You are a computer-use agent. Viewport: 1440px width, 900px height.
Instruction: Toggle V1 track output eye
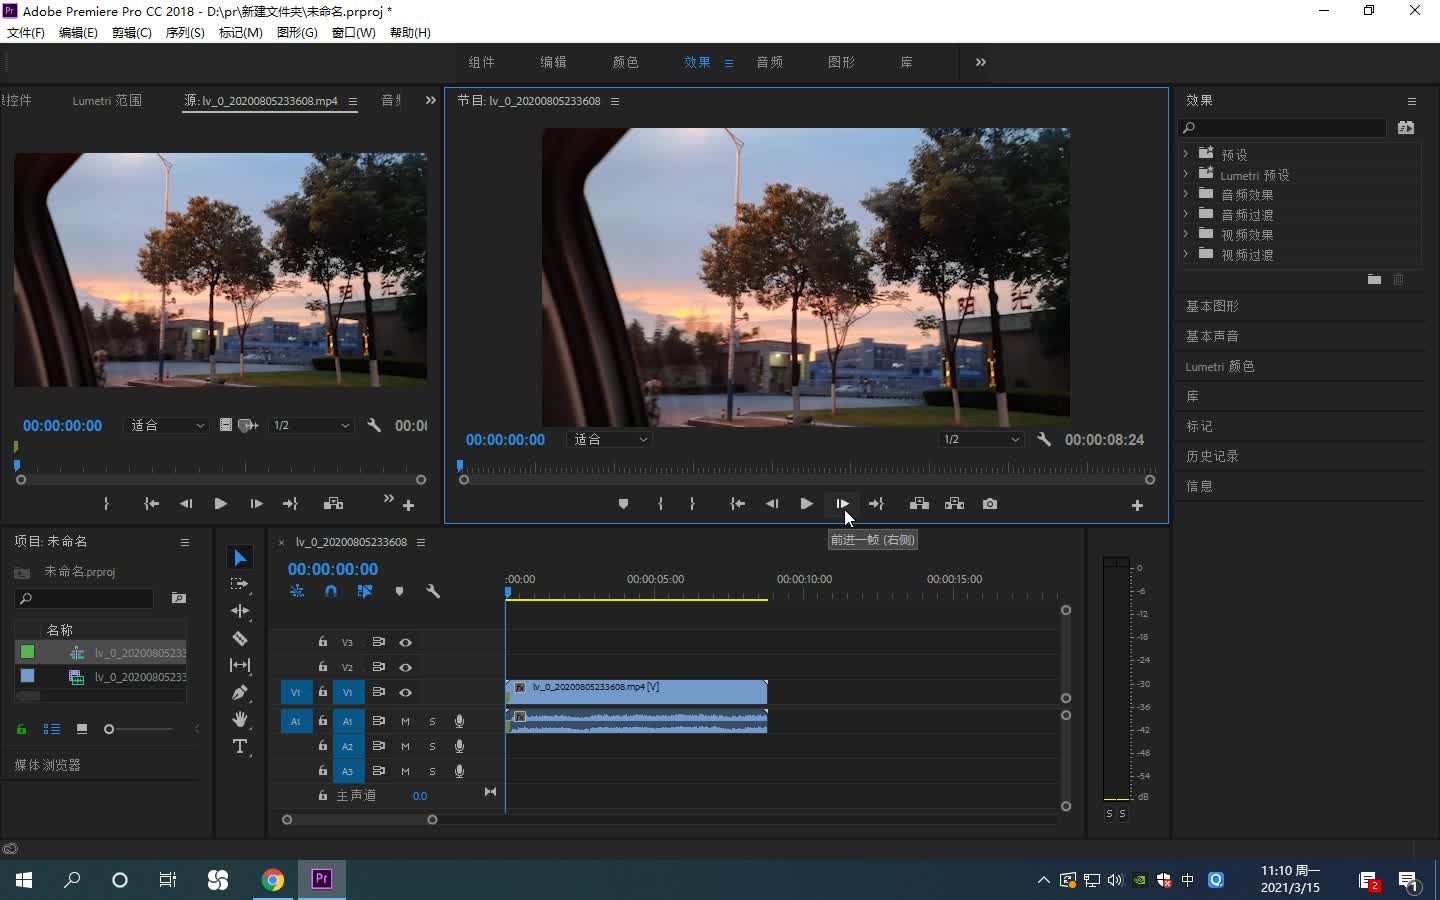(x=405, y=692)
